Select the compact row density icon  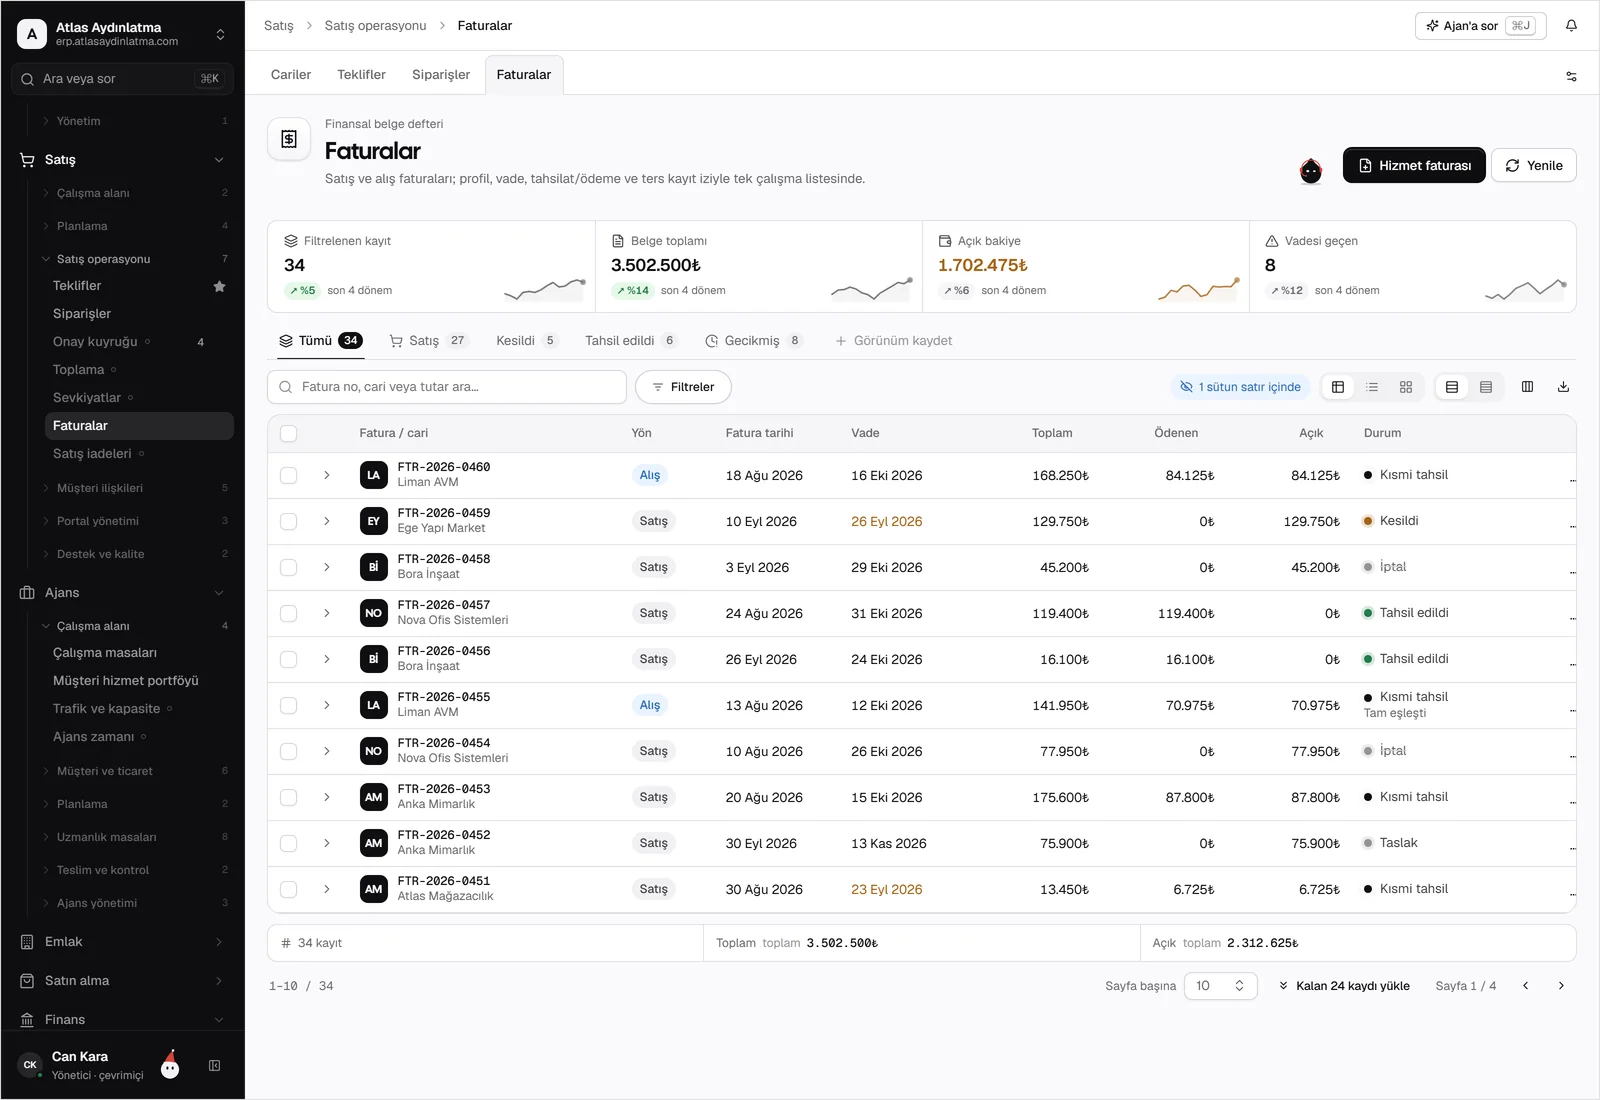tap(1486, 387)
